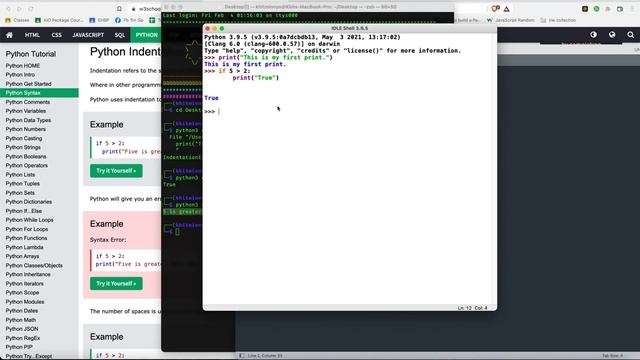
Task: Open the AIO Package Cour... bookmark
Action: (59, 20)
